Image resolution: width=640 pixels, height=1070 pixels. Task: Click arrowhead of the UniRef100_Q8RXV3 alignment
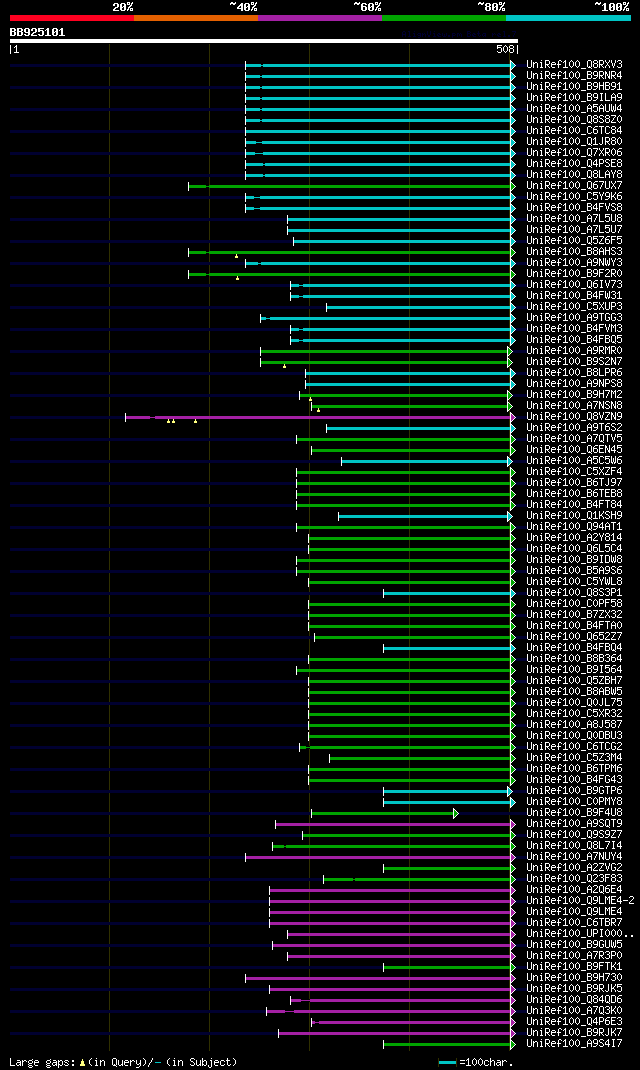click(513, 65)
